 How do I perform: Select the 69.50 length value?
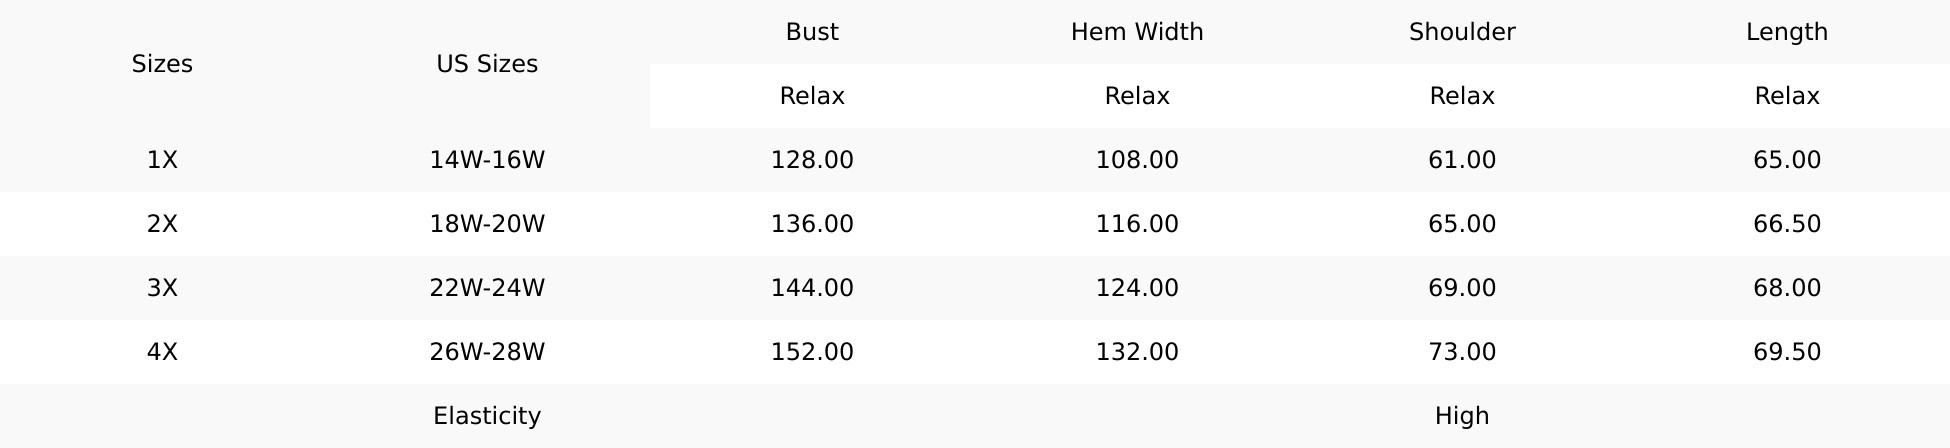pyautogui.click(x=1787, y=352)
